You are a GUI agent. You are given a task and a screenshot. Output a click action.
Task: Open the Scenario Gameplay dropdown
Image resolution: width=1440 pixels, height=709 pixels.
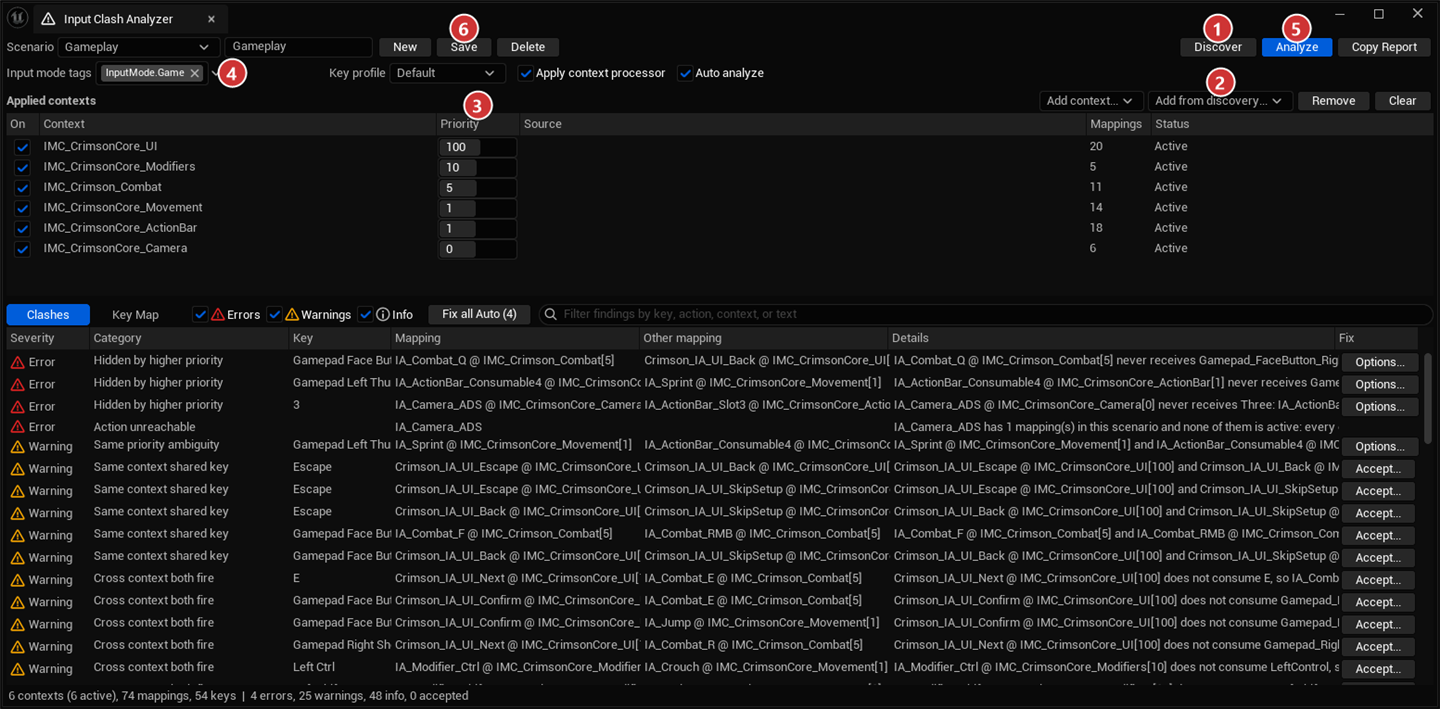coord(138,47)
